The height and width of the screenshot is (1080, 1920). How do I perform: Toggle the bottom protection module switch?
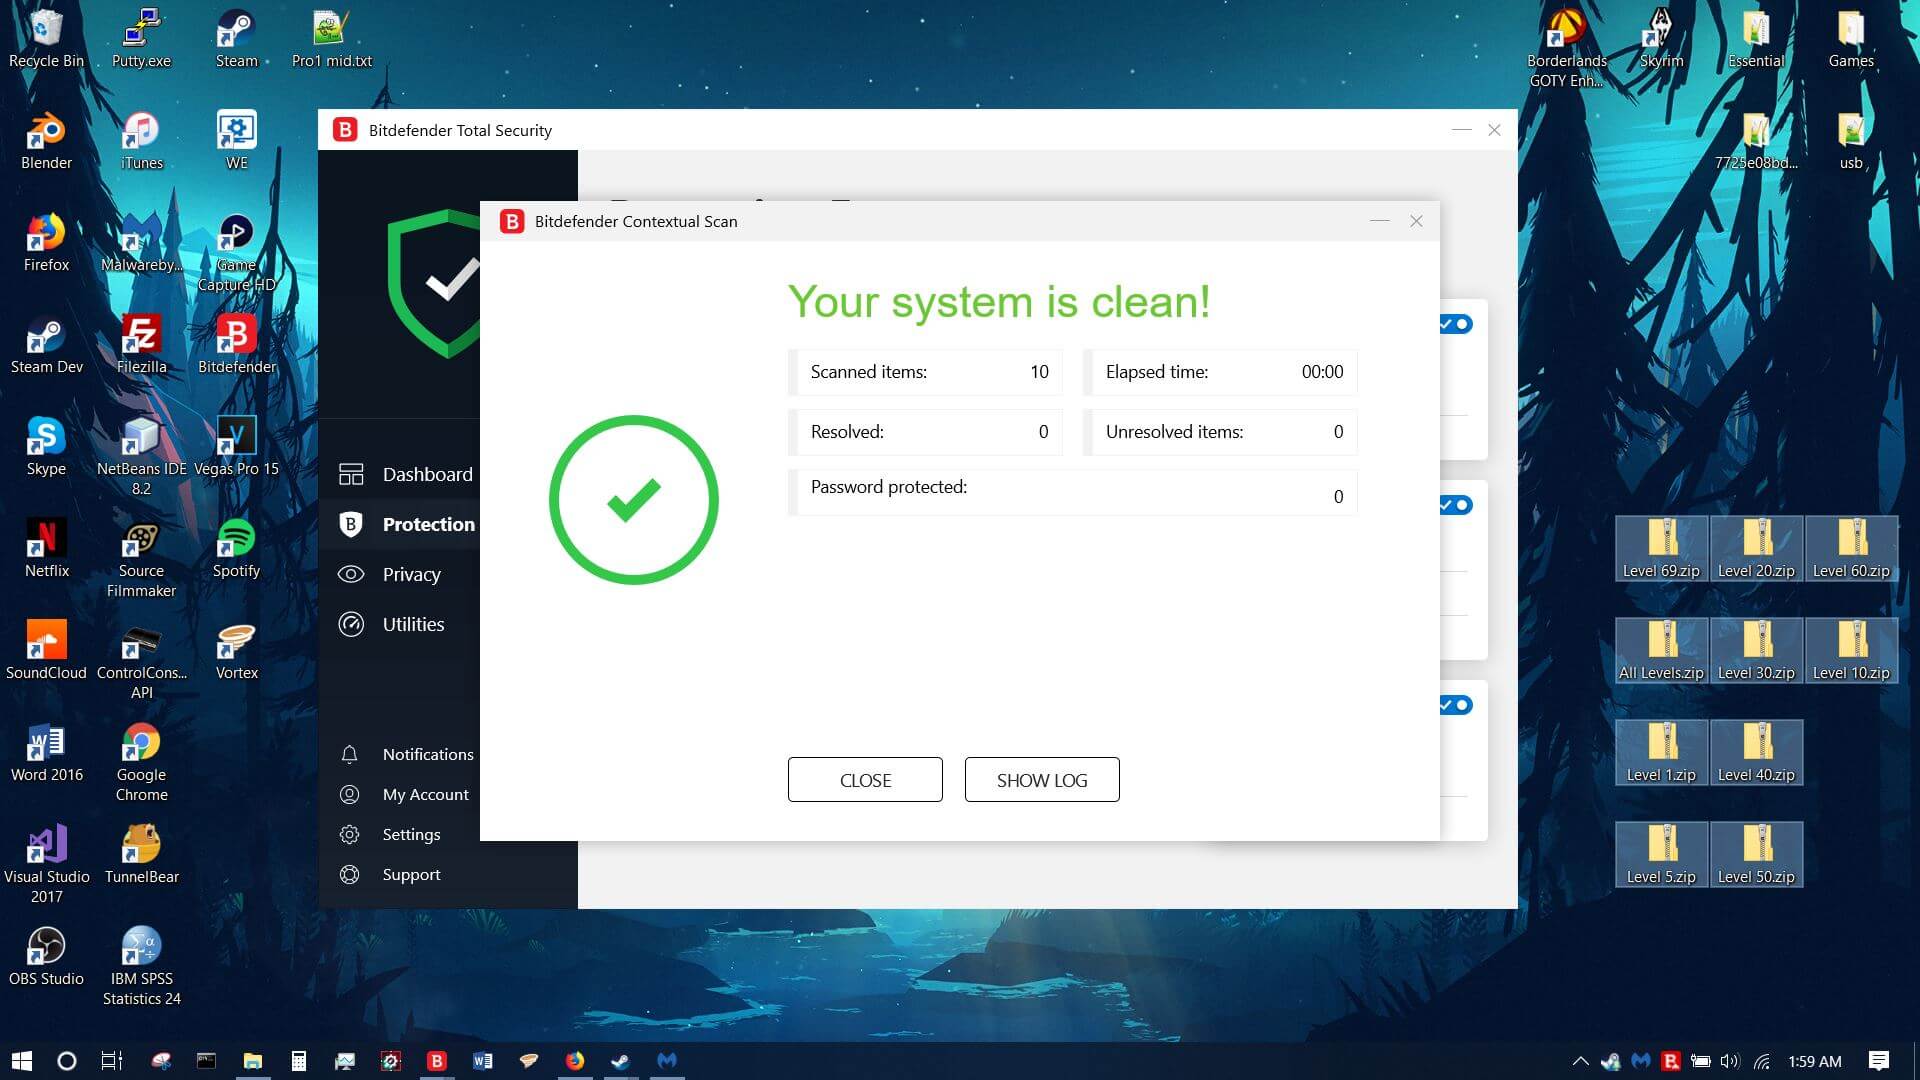point(1458,705)
